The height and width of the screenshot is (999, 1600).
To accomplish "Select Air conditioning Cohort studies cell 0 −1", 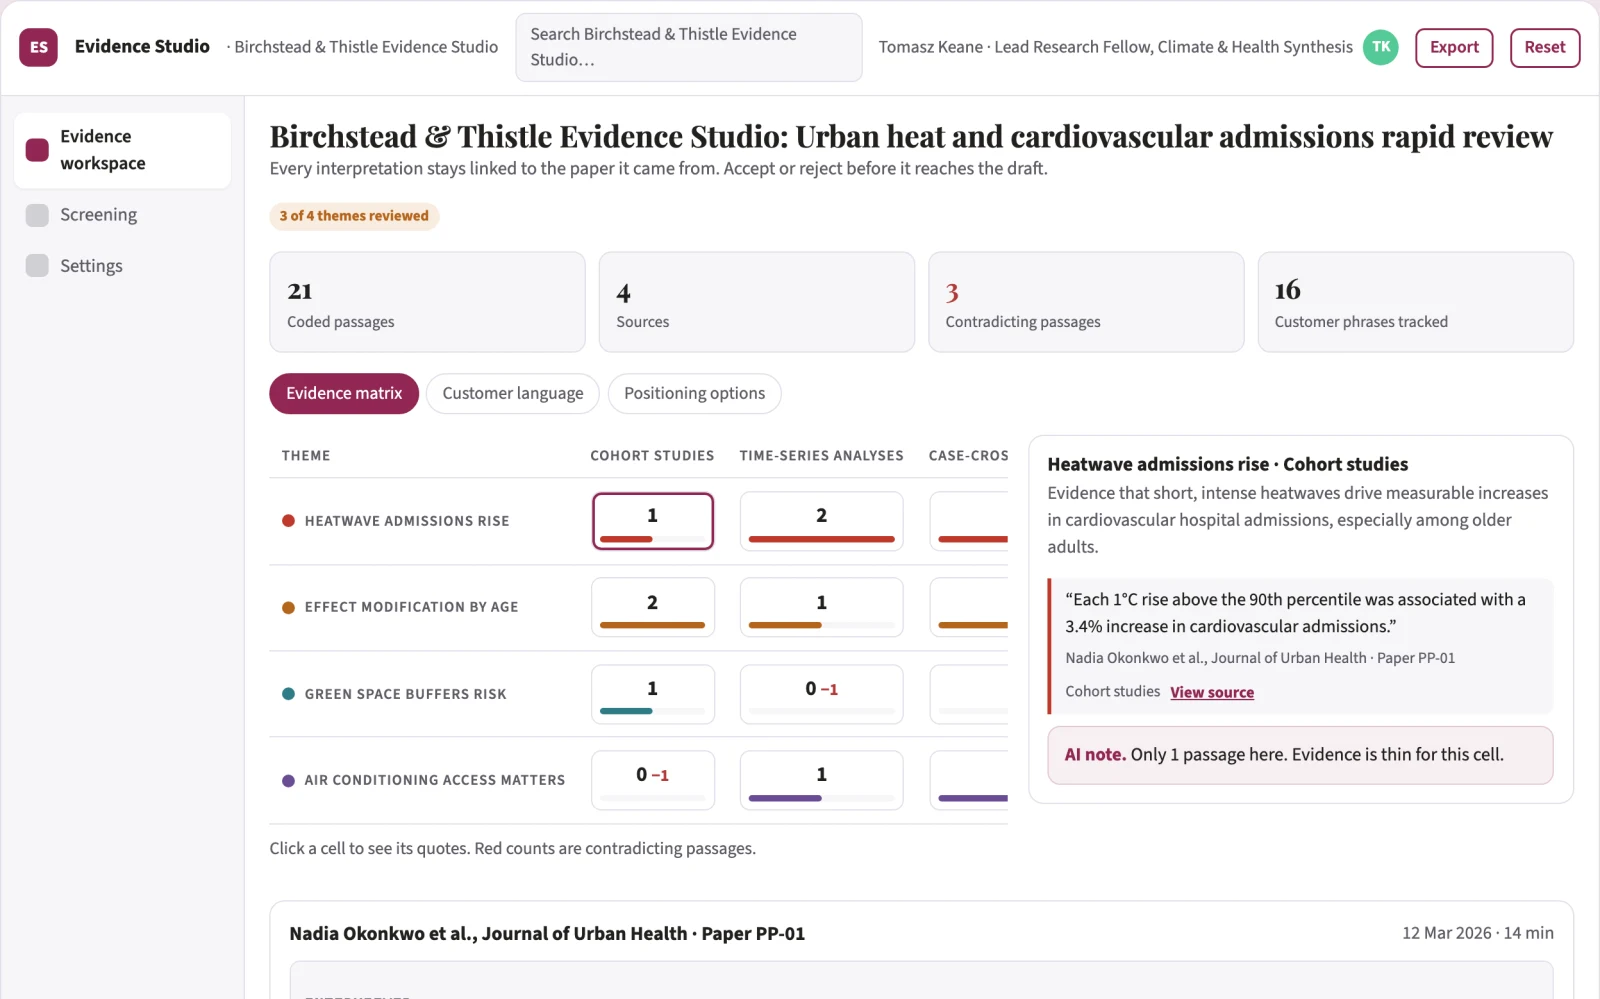I will click(653, 780).
